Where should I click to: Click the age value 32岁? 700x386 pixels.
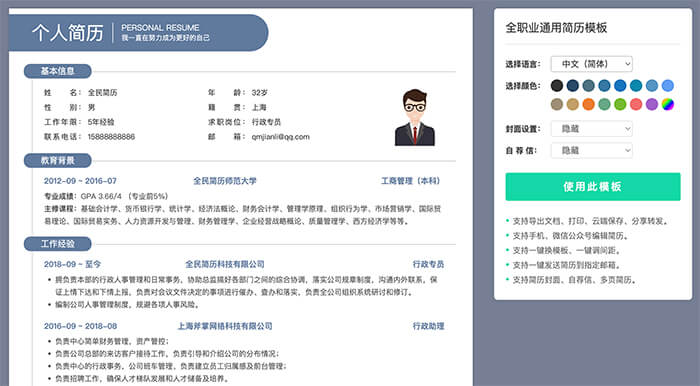coord(259,93)
